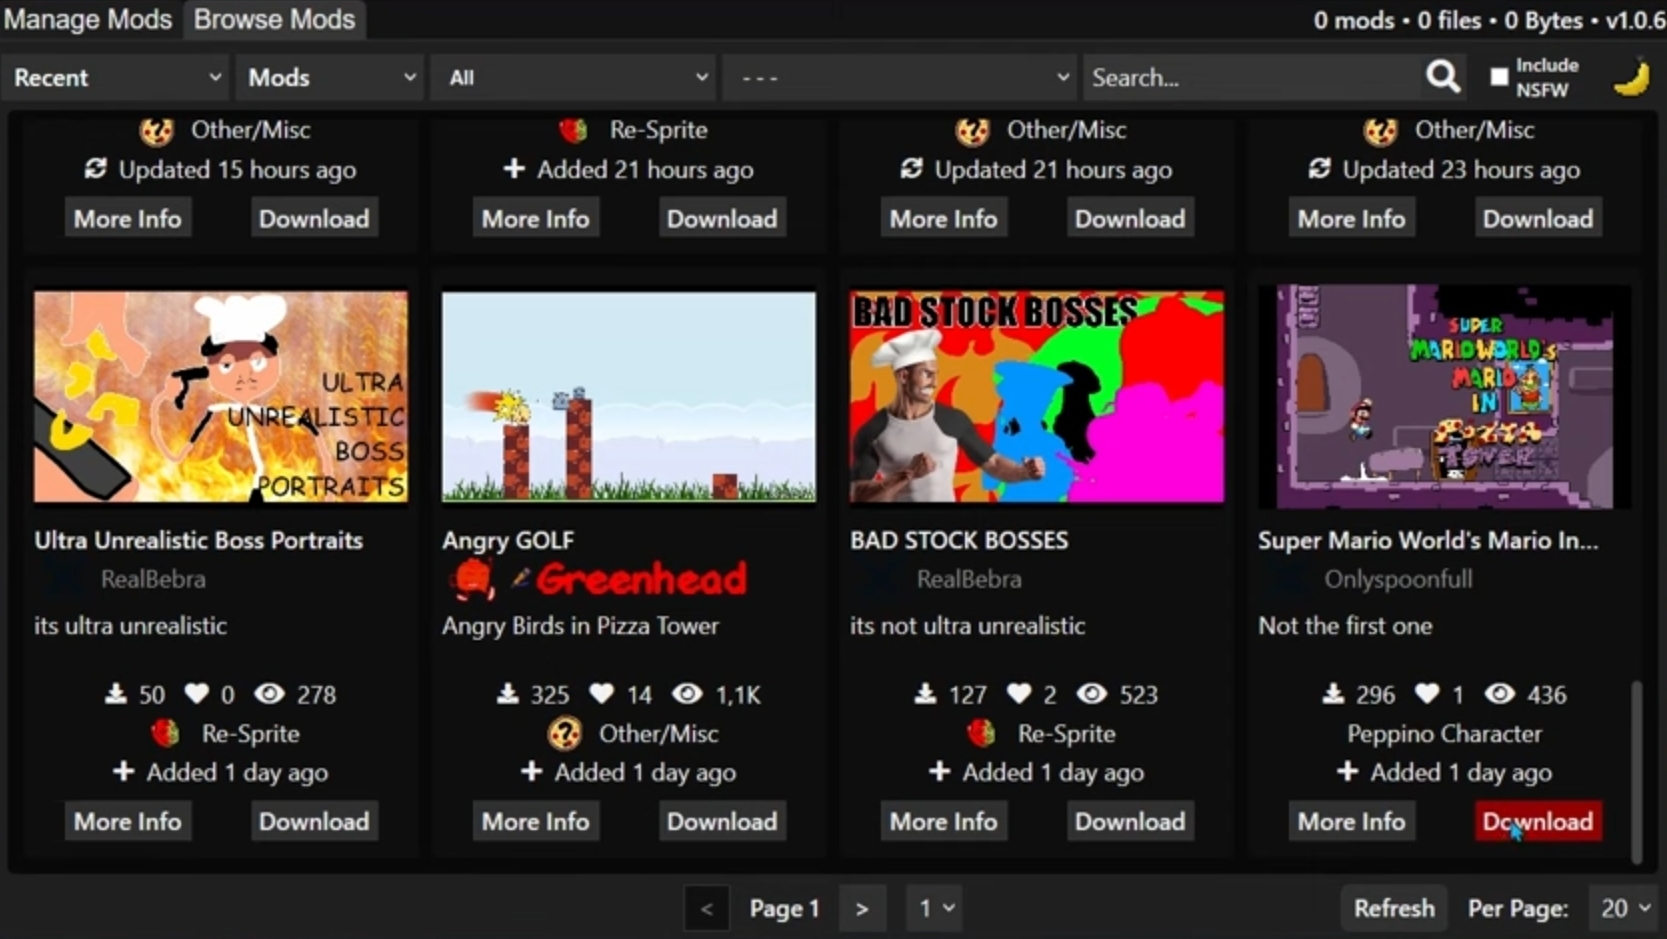1667x939 pixels.
Task: Click author Onlyspoonfull
Action: tap(1398, 579)
